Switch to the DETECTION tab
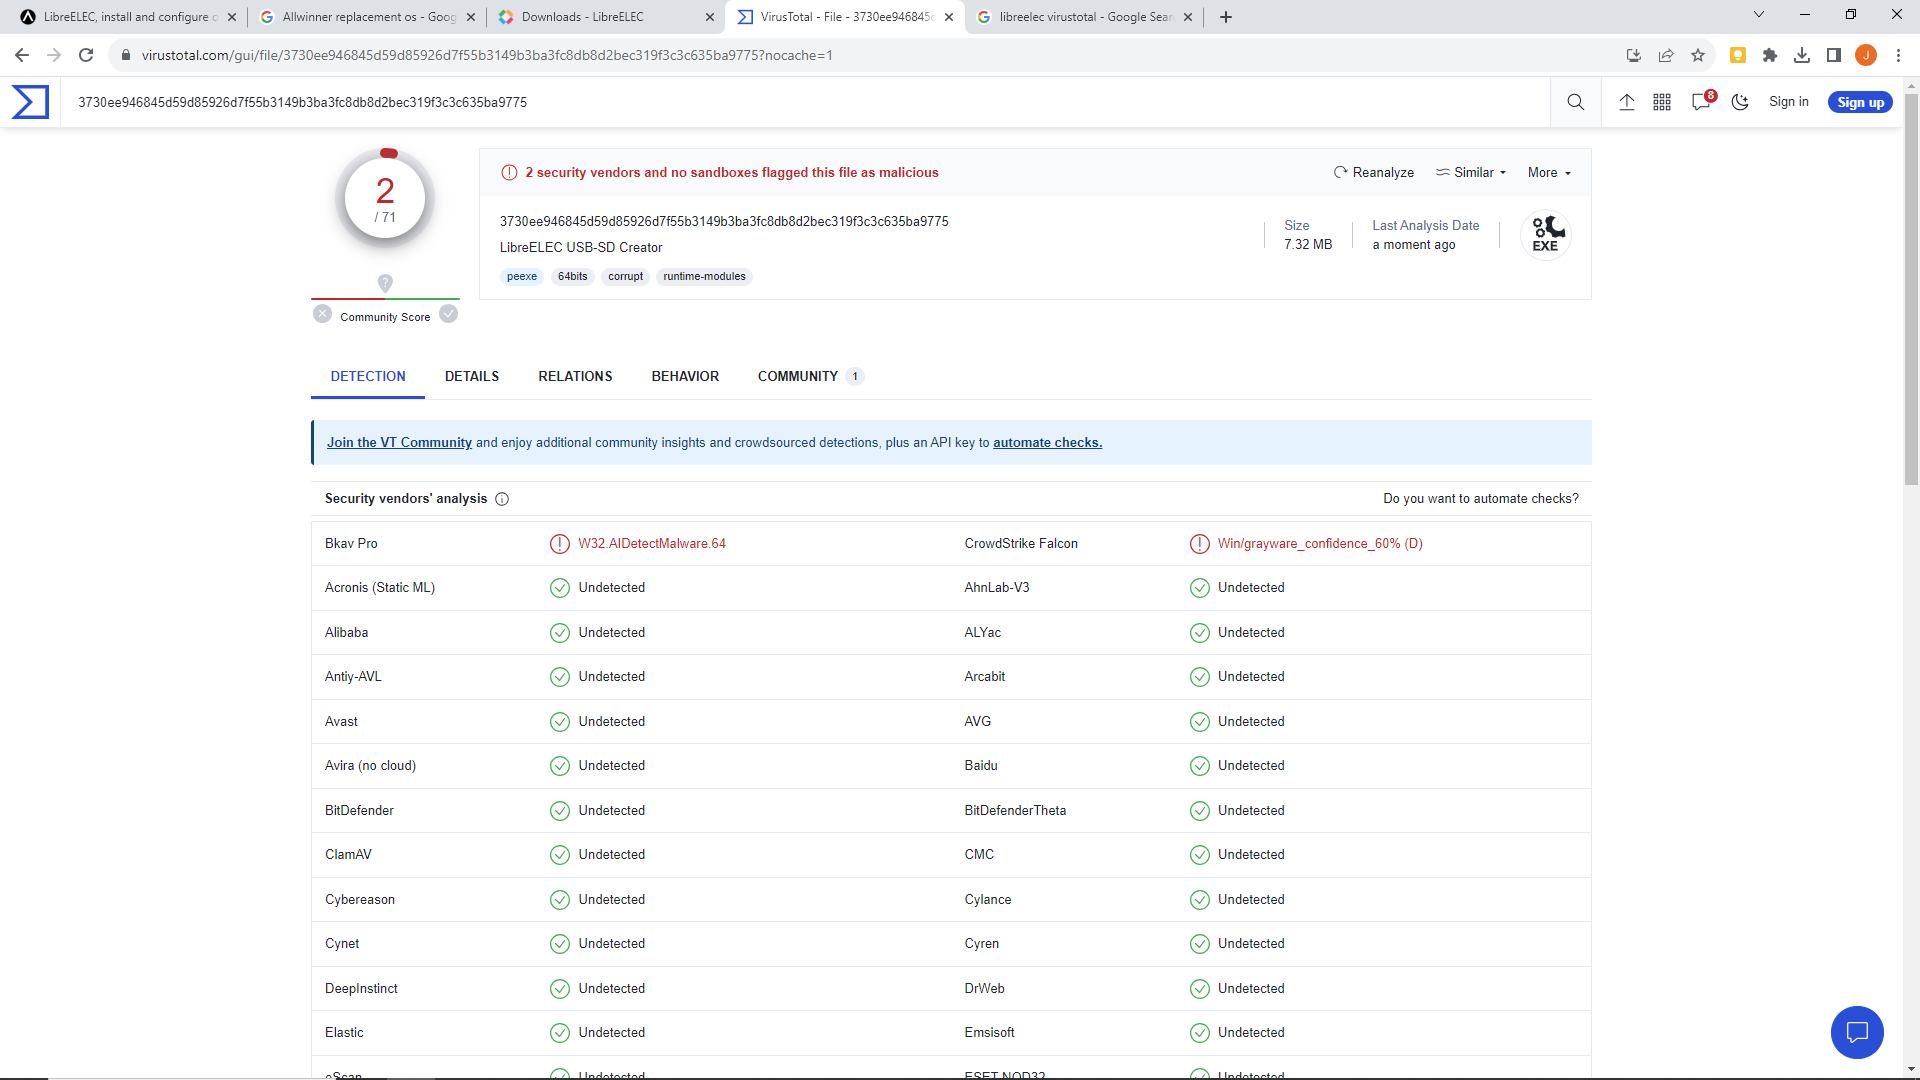The image size is (1920, 1080). 368,376
